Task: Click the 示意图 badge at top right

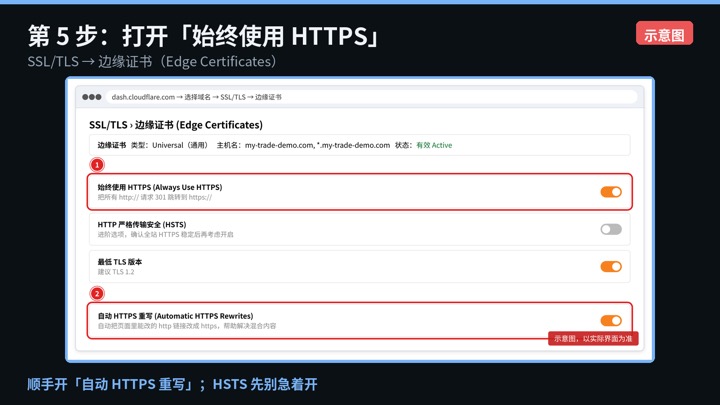Action: (x=664, y=34)
